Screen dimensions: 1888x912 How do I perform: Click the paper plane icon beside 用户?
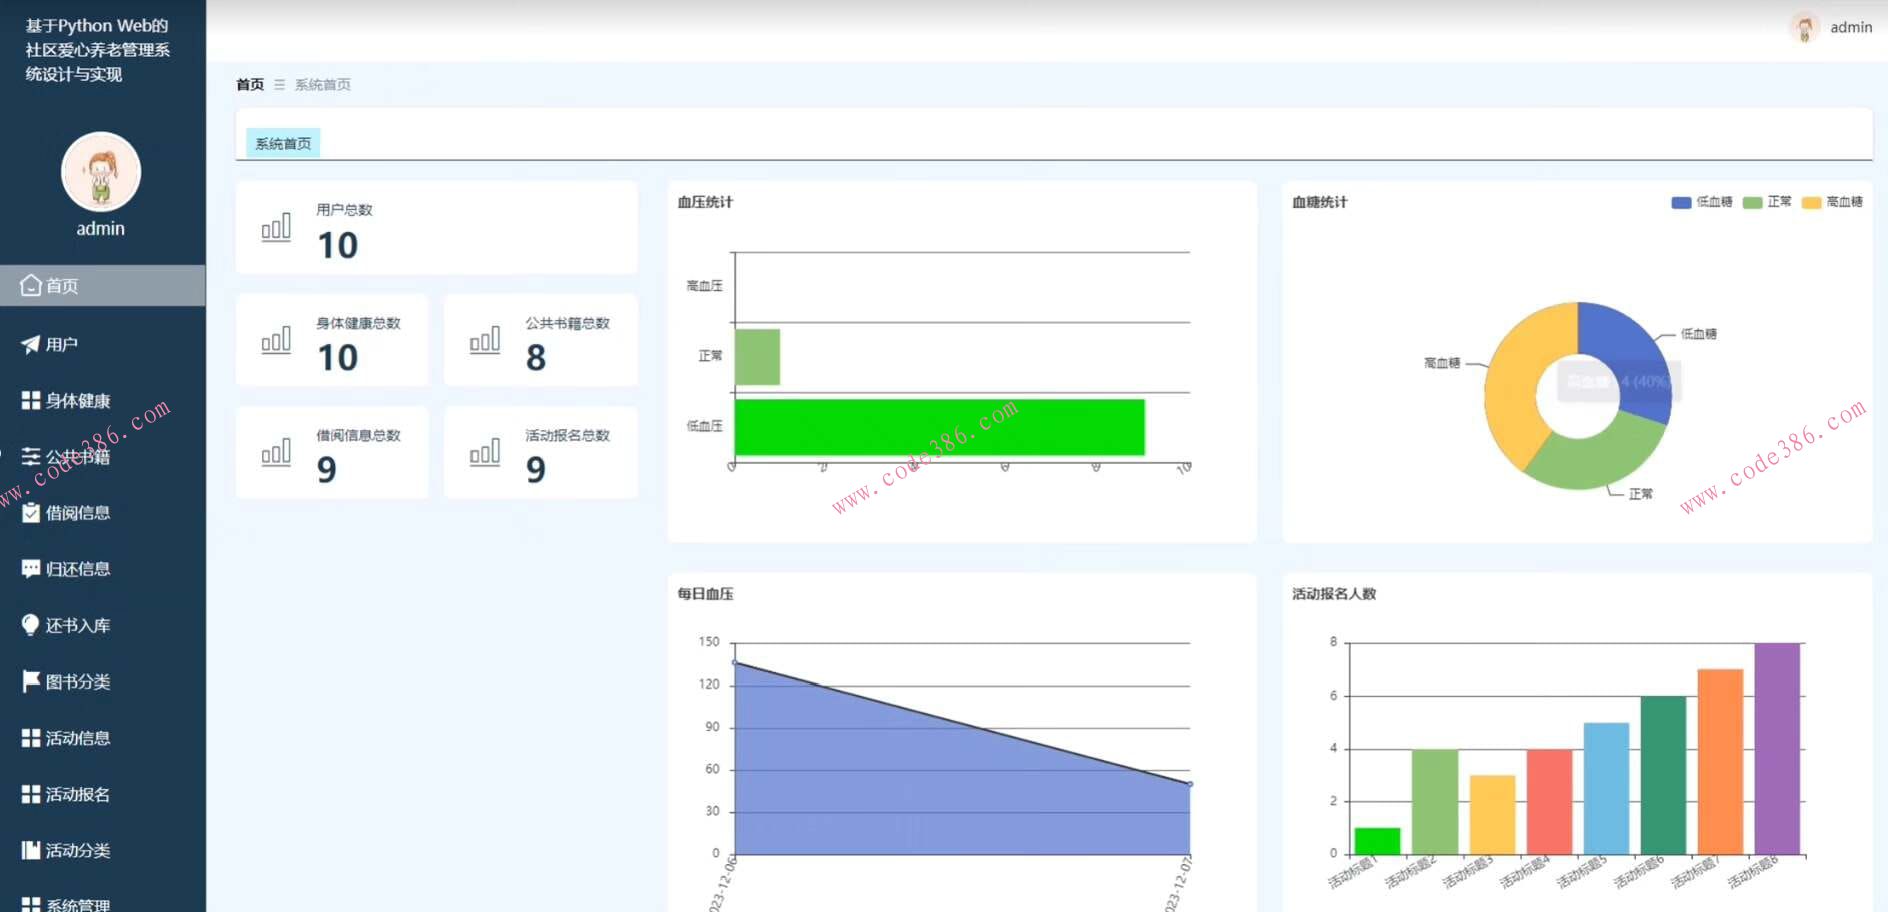[x=31, y=344]
